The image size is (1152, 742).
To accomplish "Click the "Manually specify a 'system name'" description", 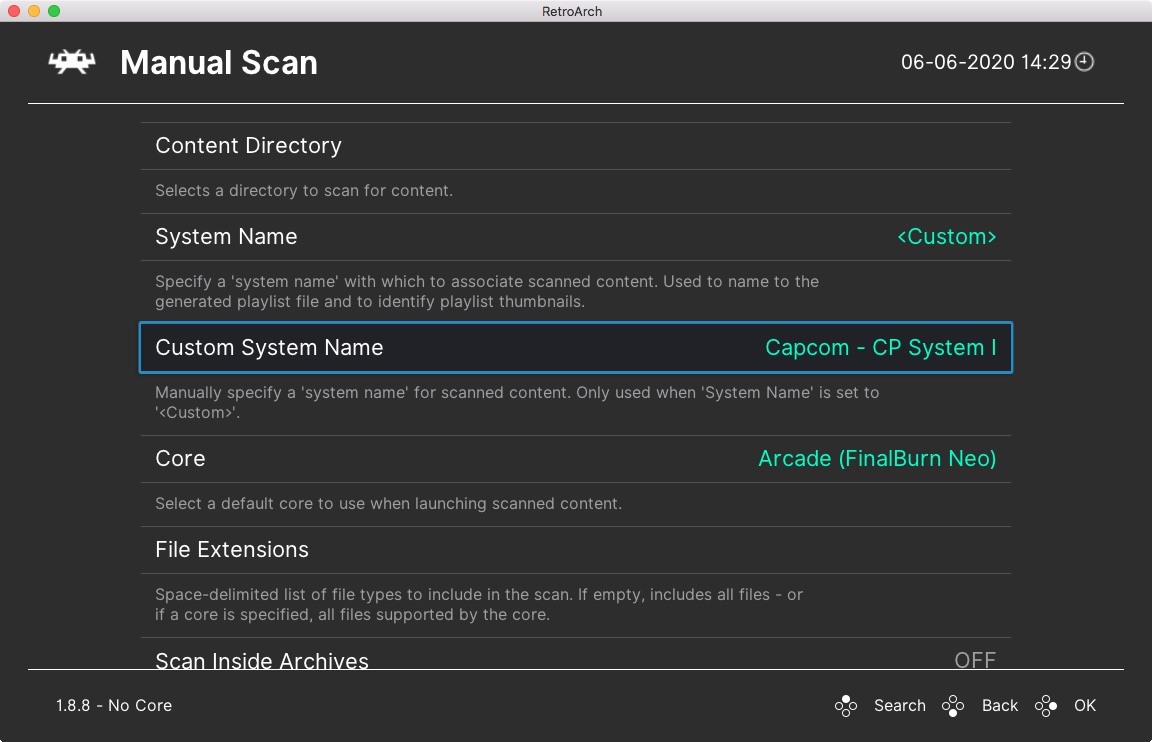I will [517, 403].
